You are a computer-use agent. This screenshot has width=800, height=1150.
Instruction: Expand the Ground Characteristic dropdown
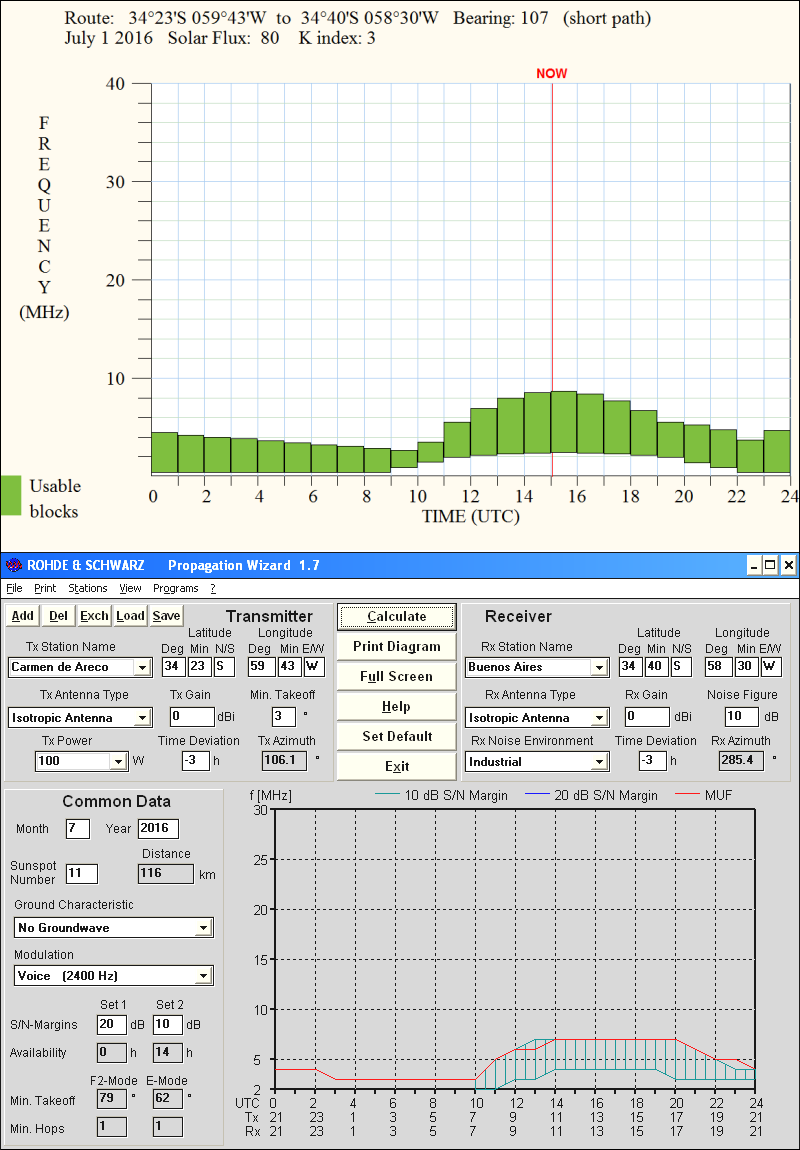pos(203,928)
